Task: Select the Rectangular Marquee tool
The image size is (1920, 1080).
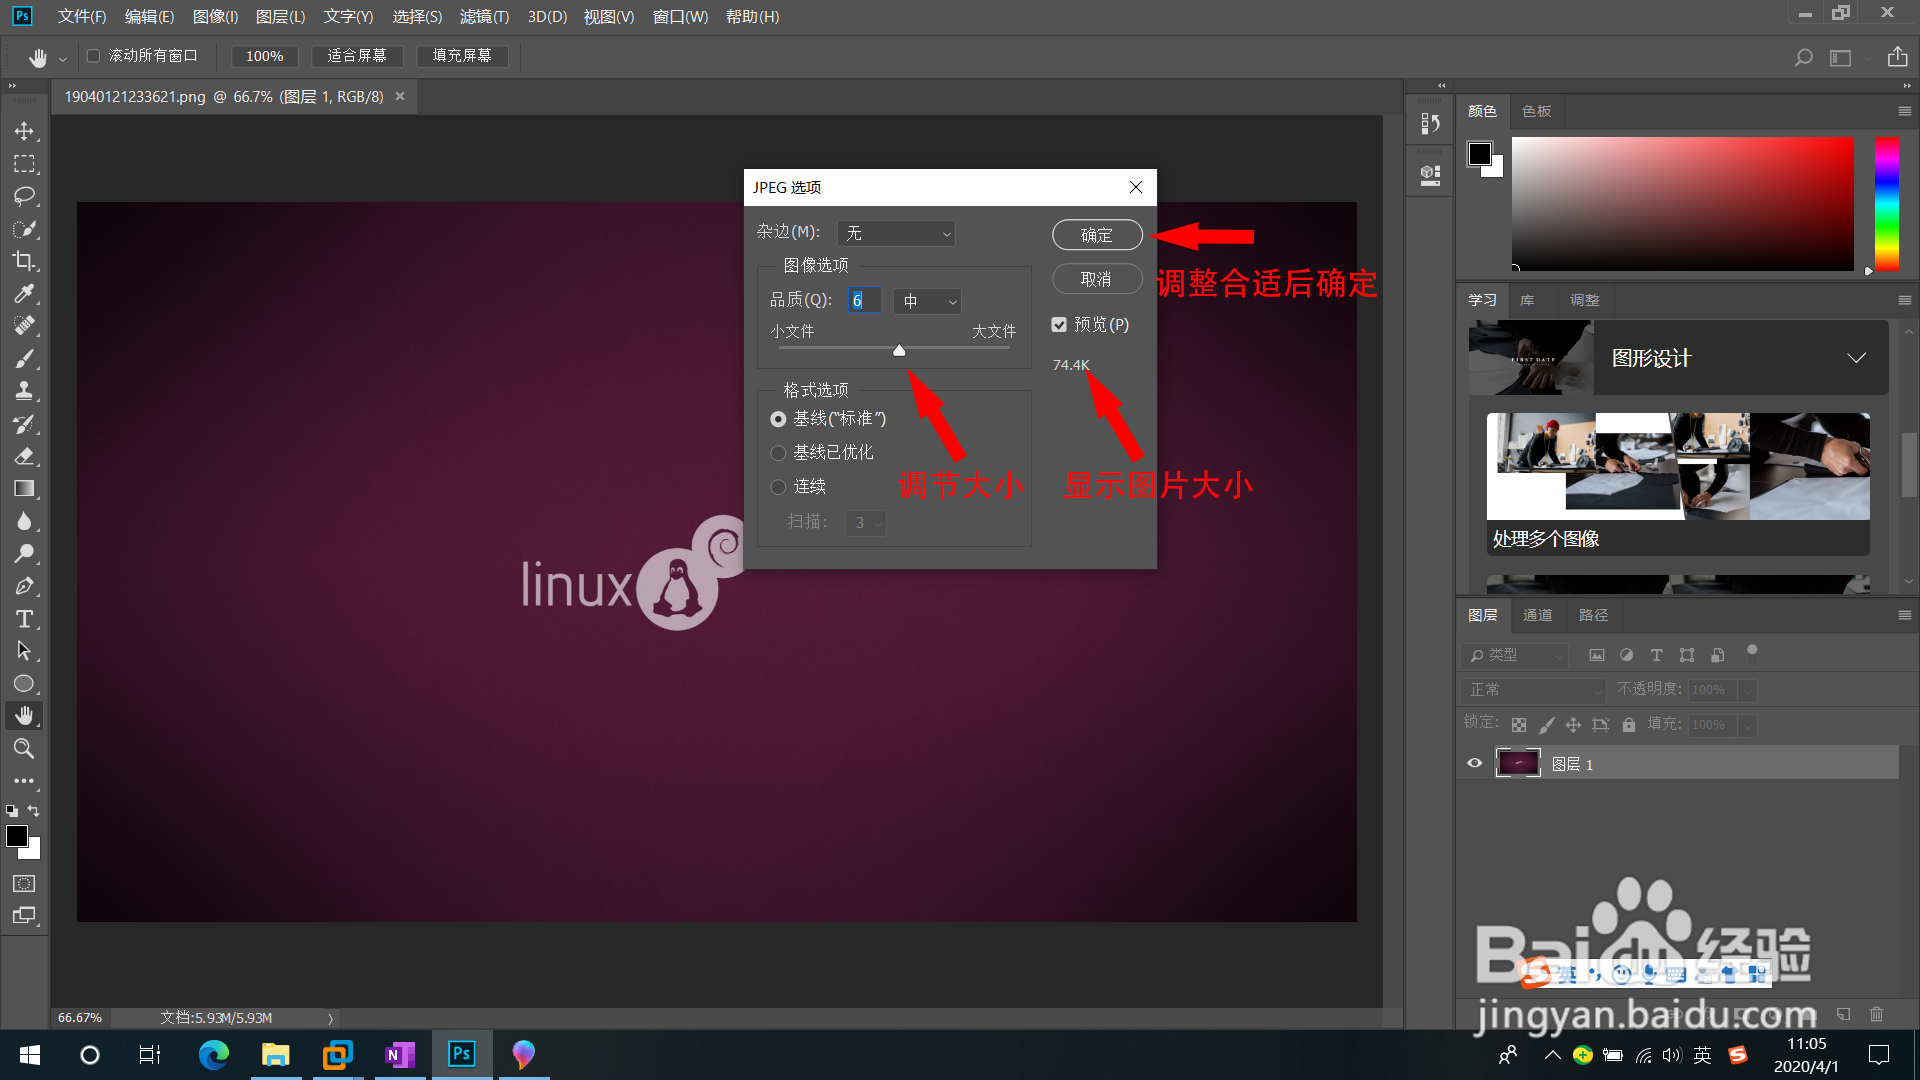Action: [x=24, y=163]
